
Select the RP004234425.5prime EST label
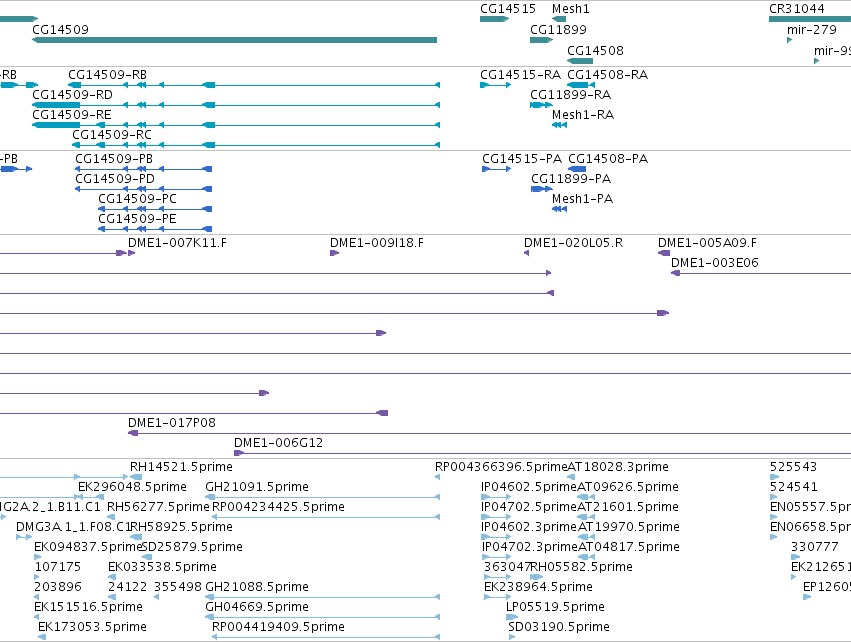pos(278,507)
